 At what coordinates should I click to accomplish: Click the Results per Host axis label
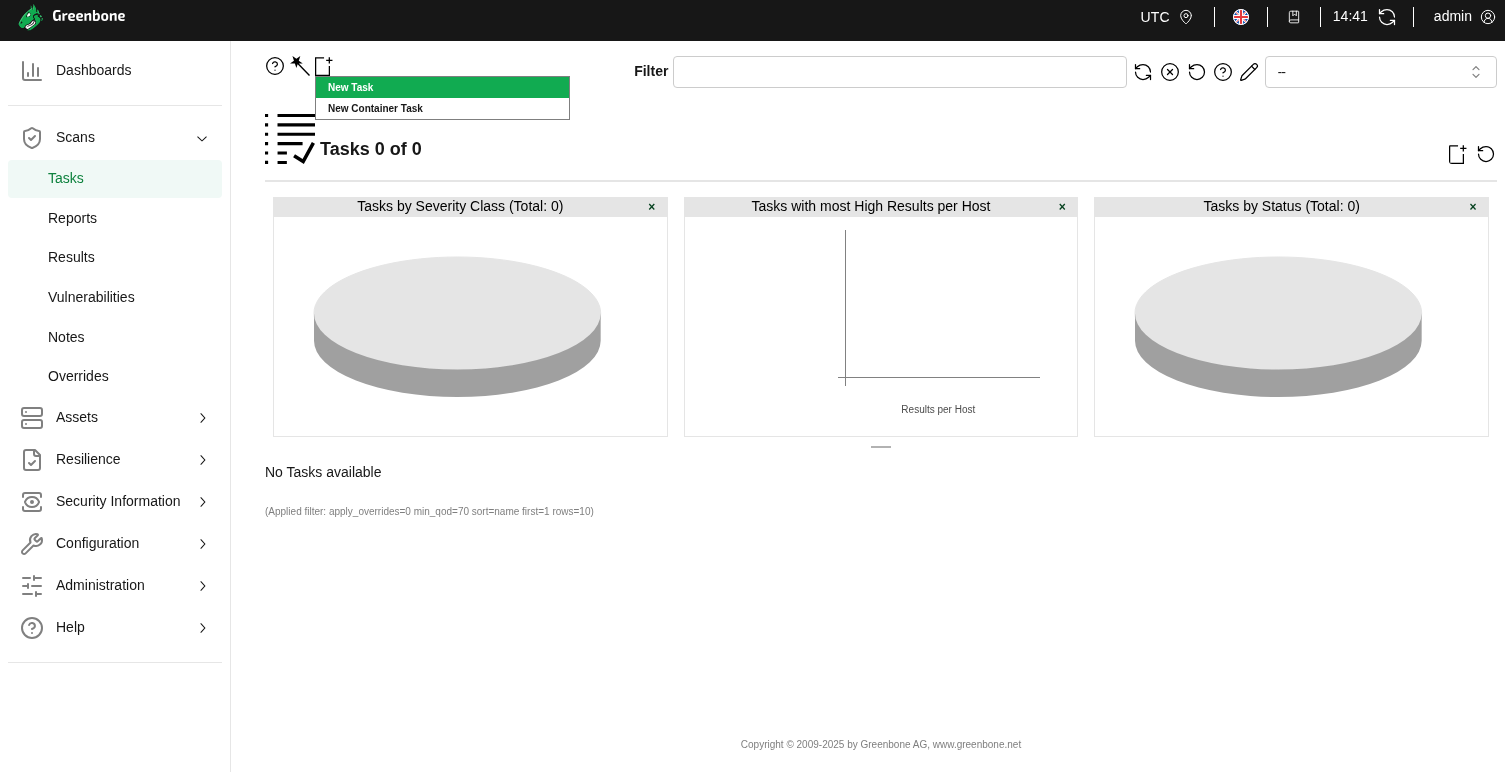pyautogui.click(x=938, y=409)
